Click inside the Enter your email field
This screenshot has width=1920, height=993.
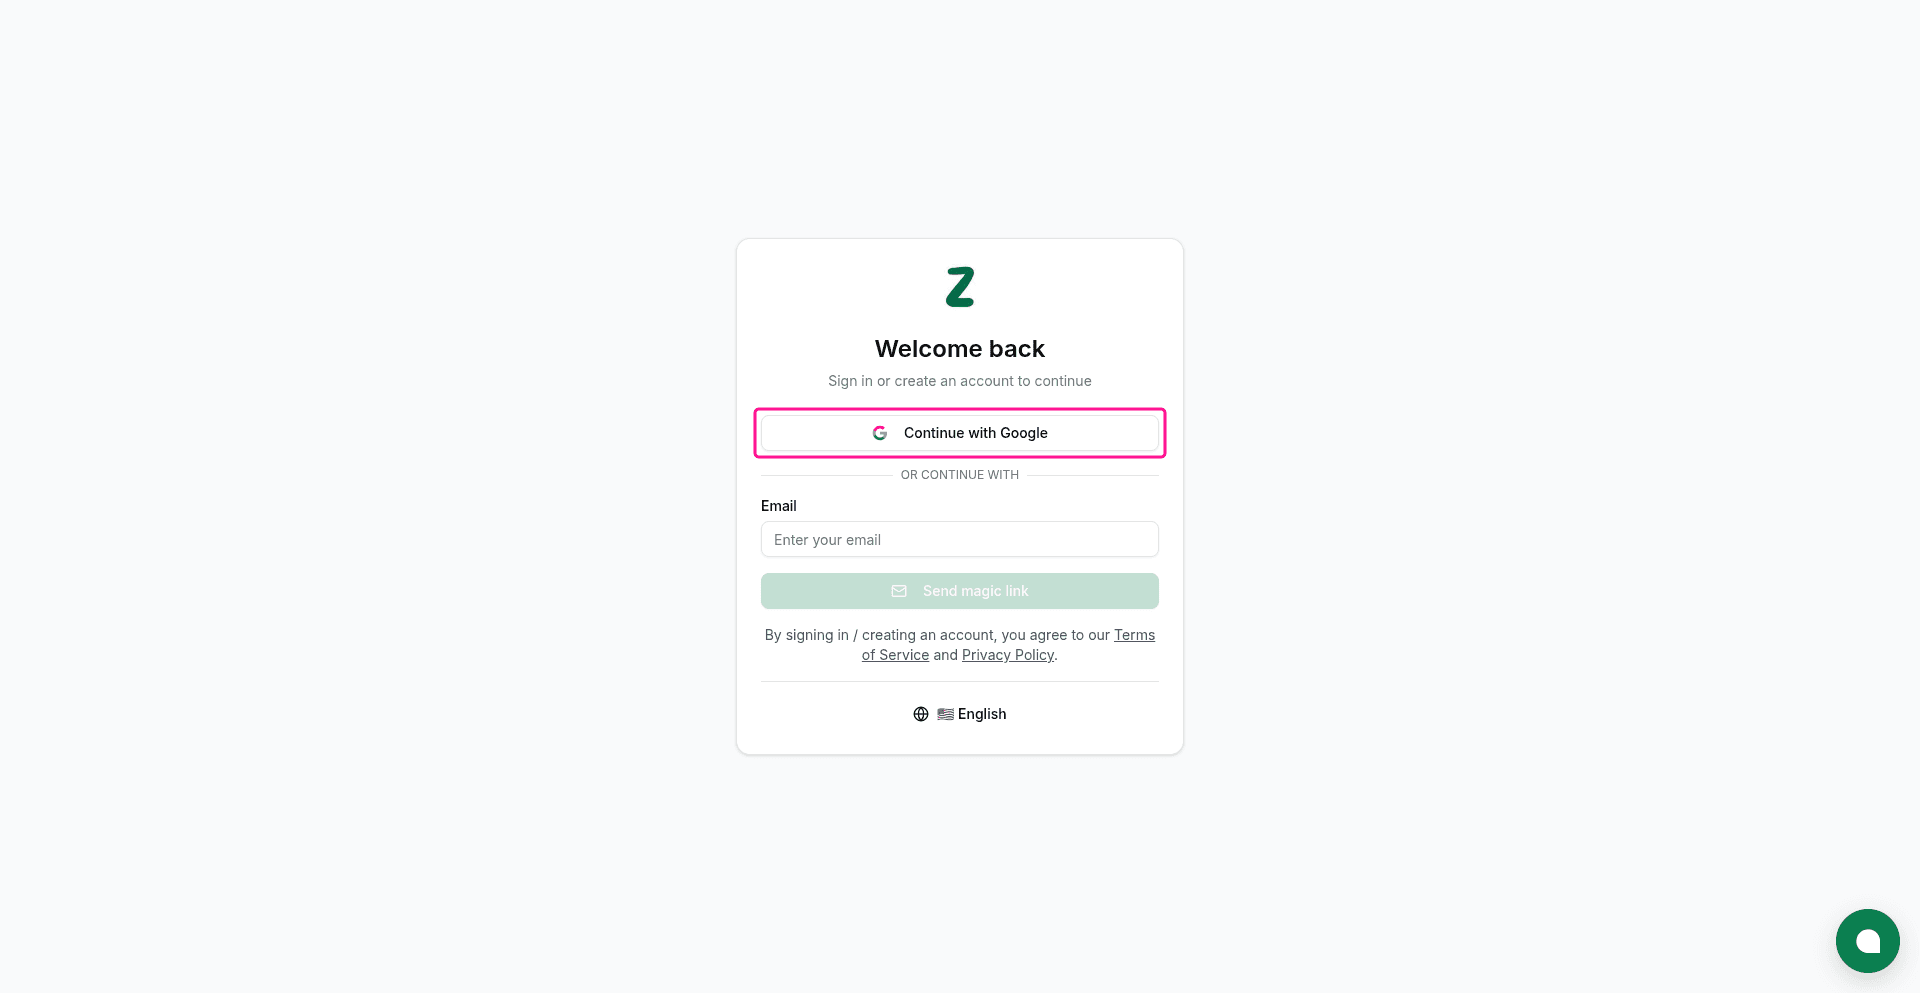(959, 539)
